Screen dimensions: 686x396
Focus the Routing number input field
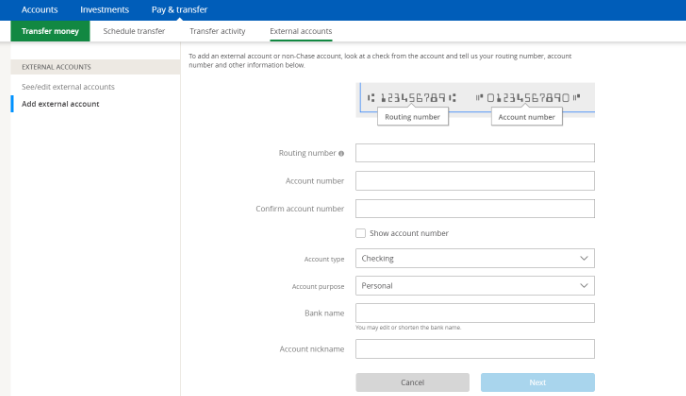click(x=475, y=153)
